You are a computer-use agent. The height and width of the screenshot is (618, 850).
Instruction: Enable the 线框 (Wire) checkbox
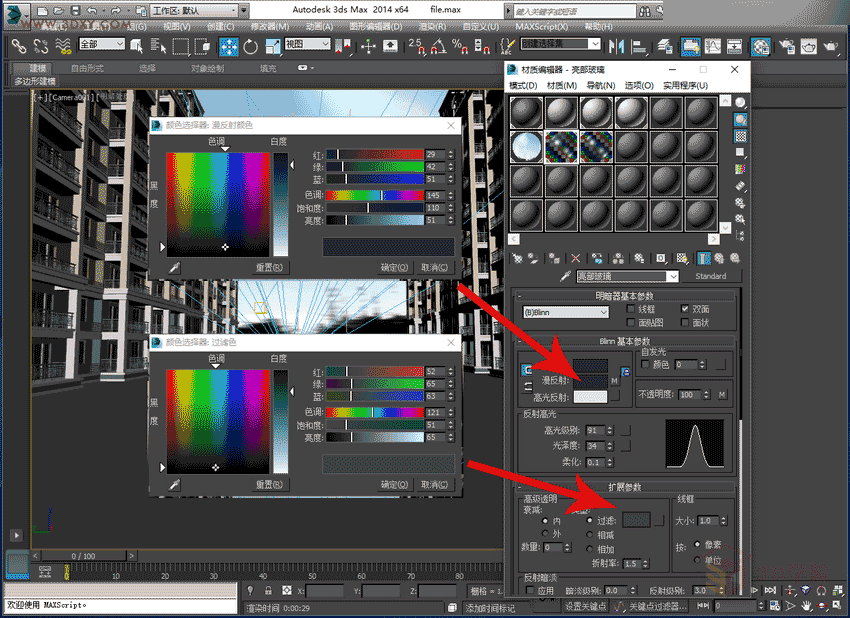coord(630,308)
